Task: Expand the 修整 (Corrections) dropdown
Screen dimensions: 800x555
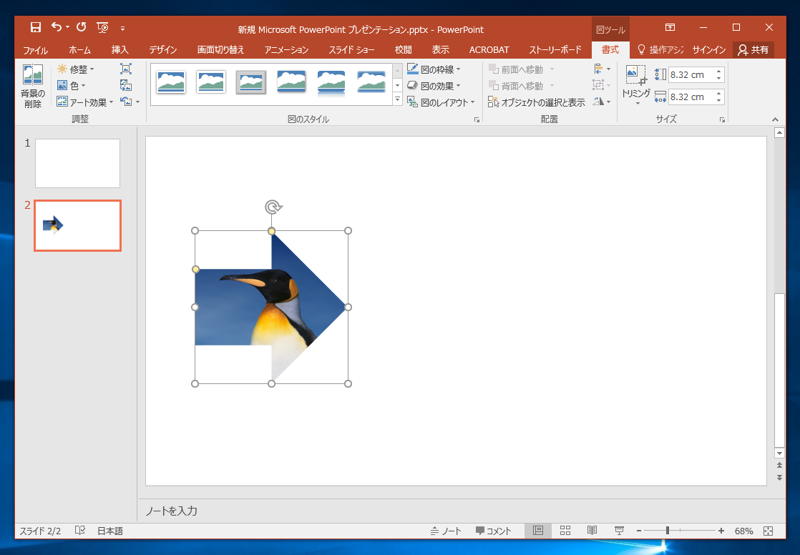Action: tap(76, 69)
